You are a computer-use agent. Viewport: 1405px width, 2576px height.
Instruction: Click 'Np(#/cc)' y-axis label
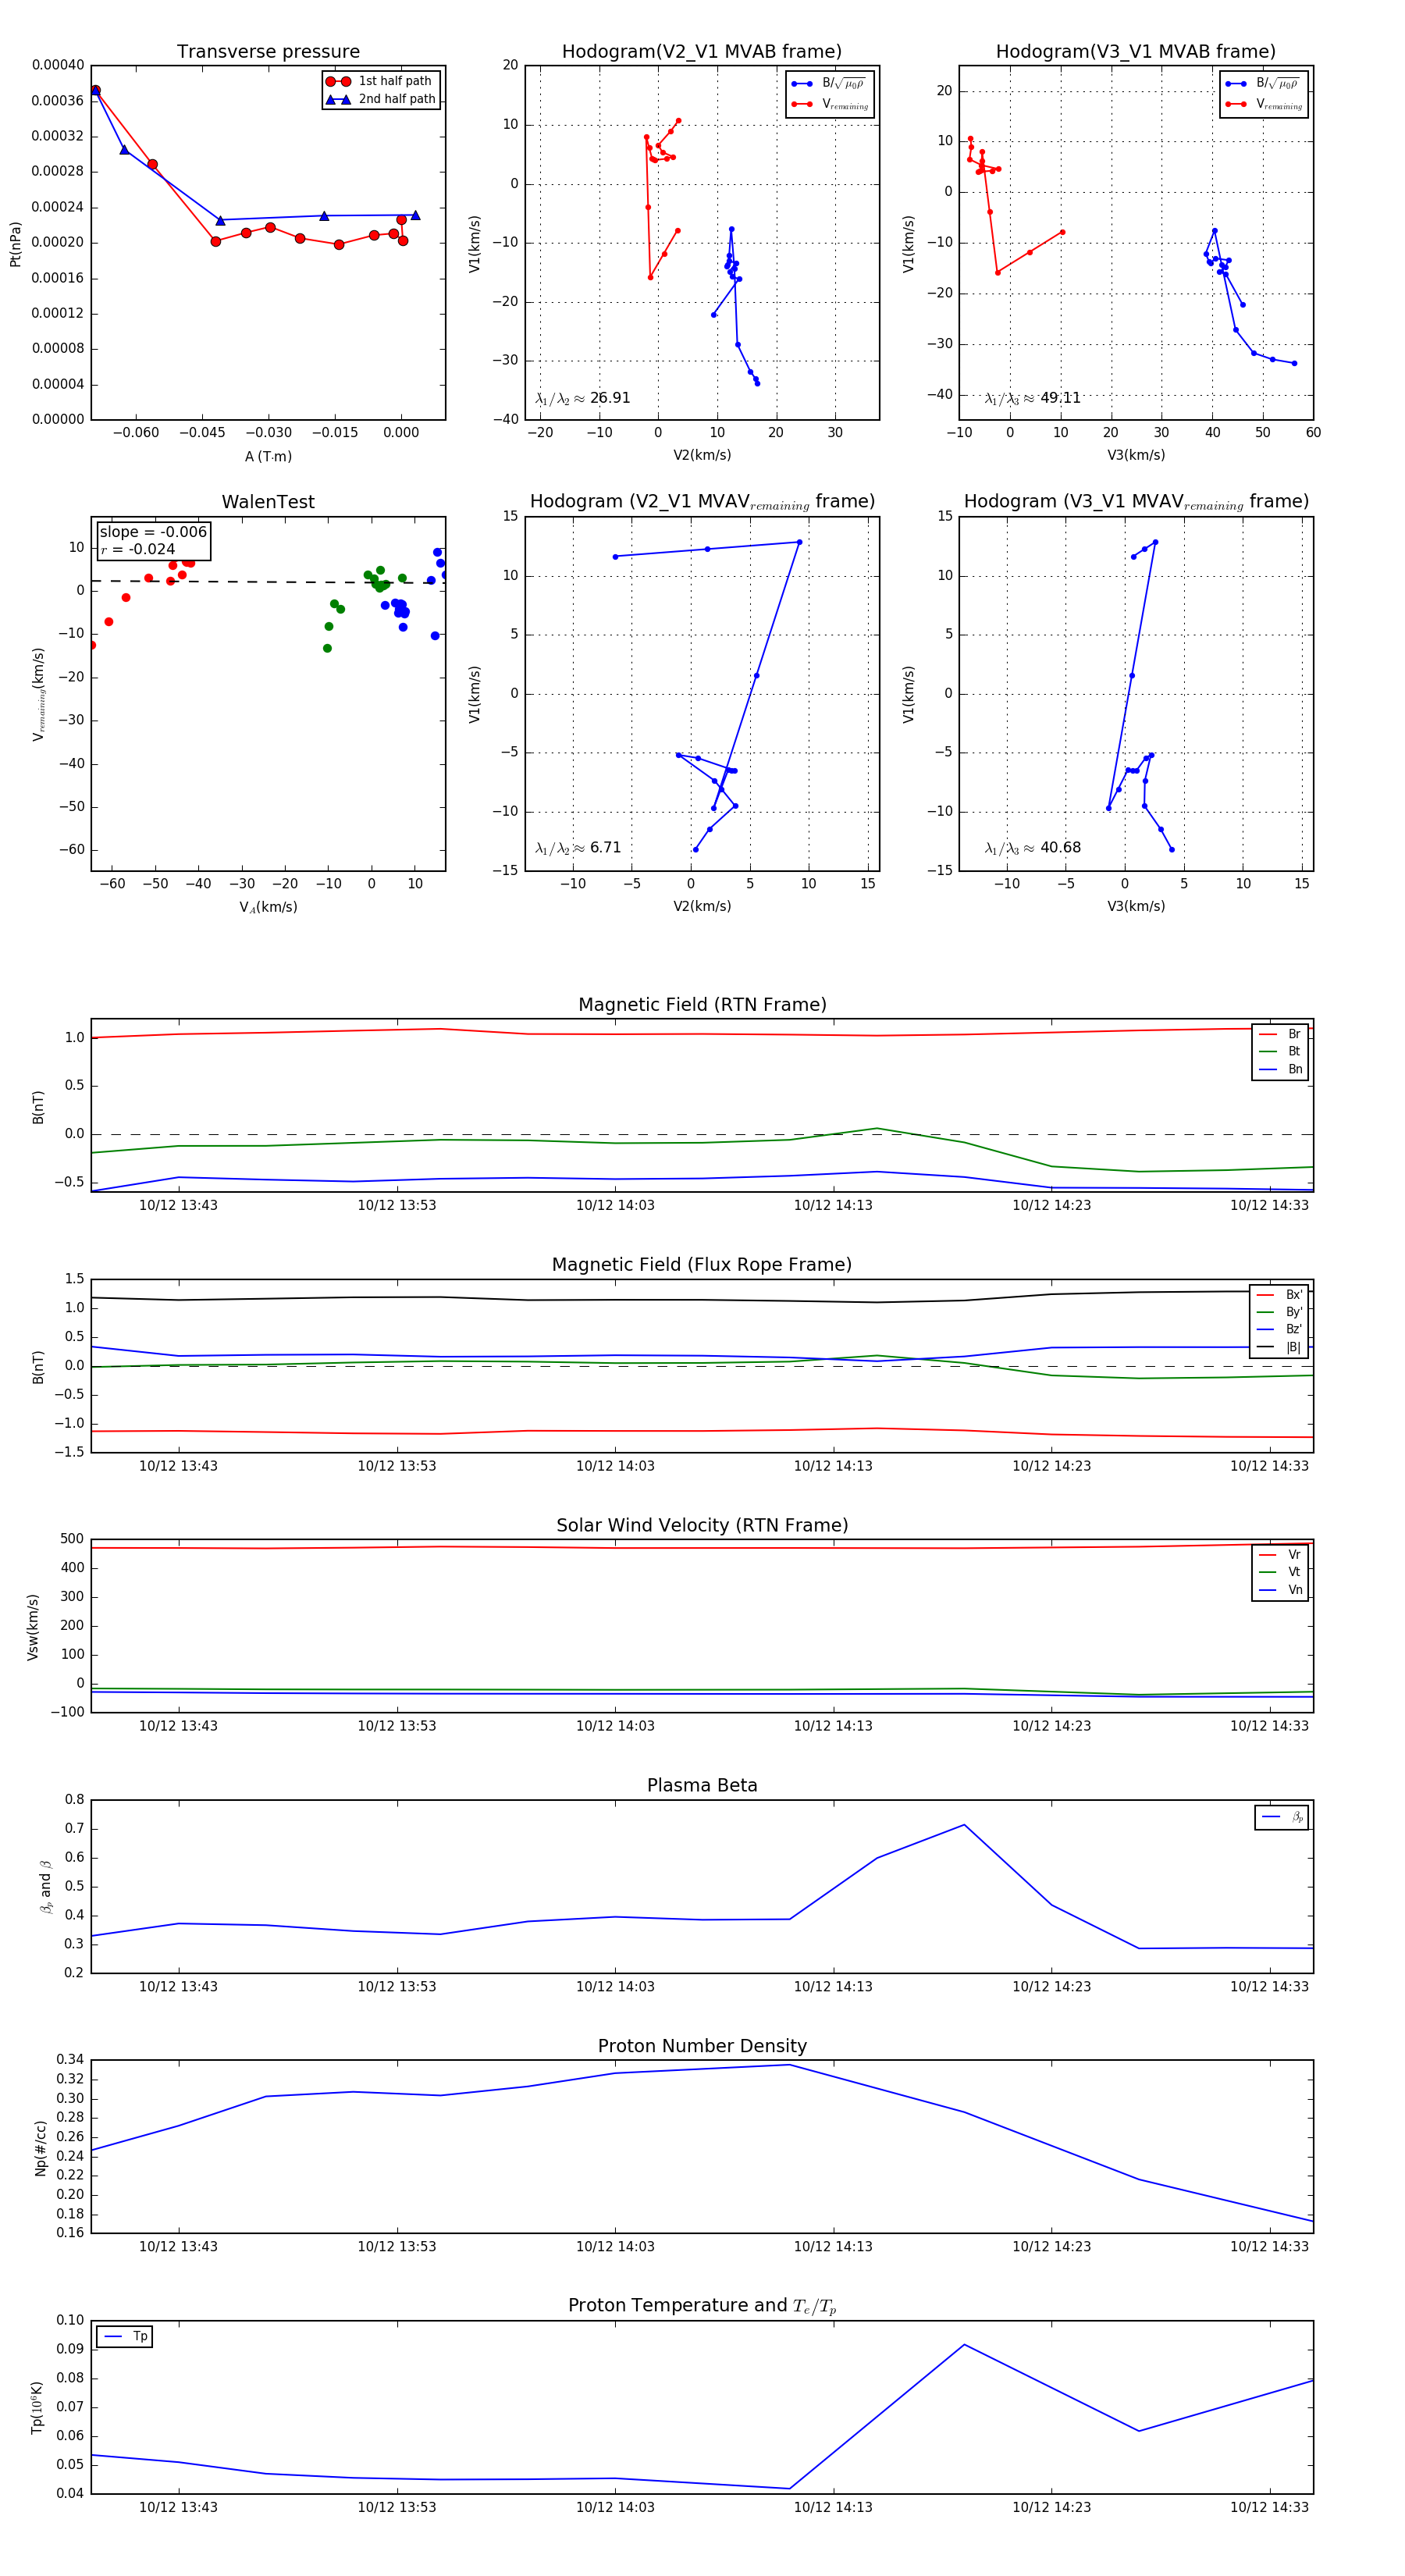(40, 2147)
